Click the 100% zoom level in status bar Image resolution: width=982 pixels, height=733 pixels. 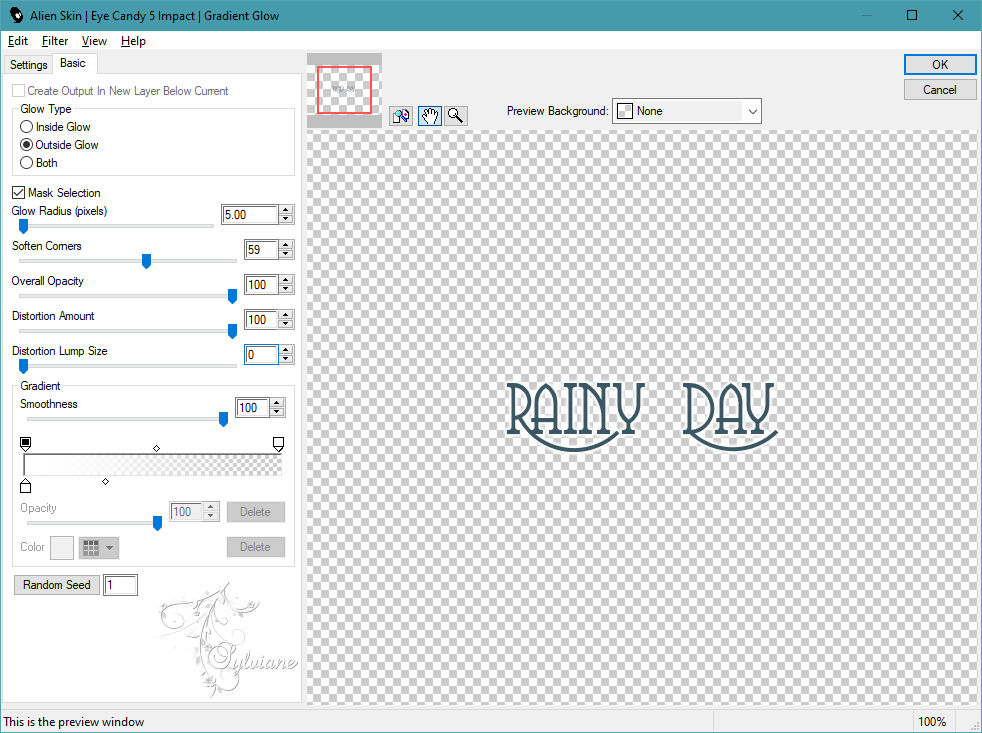click(x=931, y=722)
